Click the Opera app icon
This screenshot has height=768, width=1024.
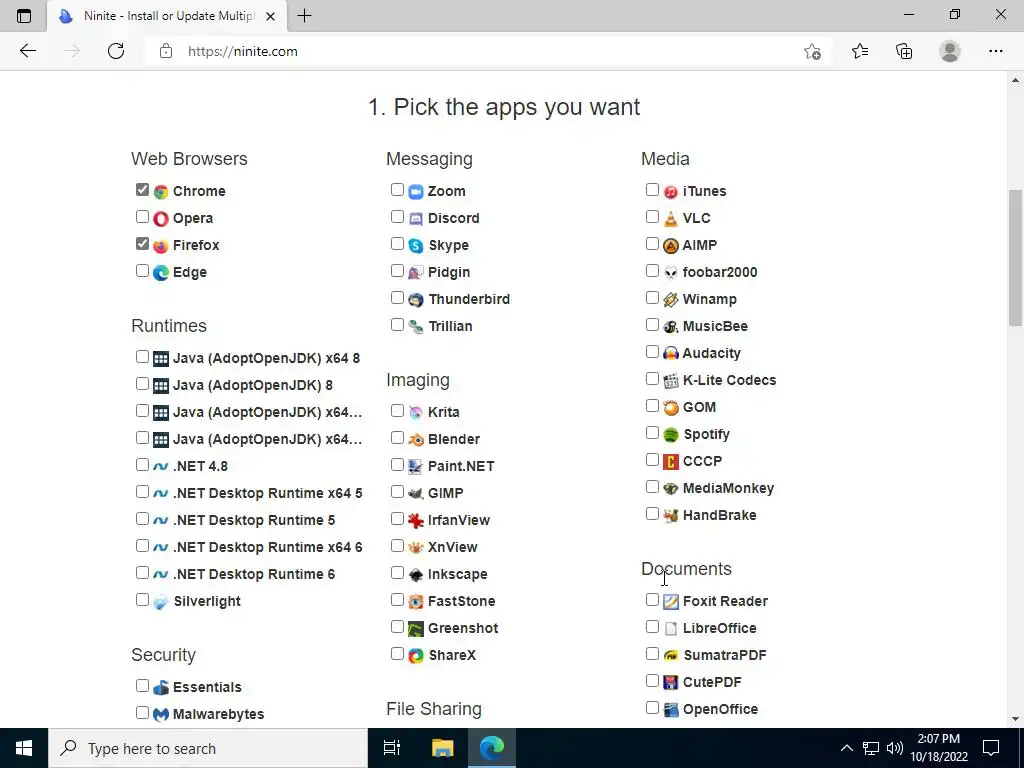tap(161, 218)
